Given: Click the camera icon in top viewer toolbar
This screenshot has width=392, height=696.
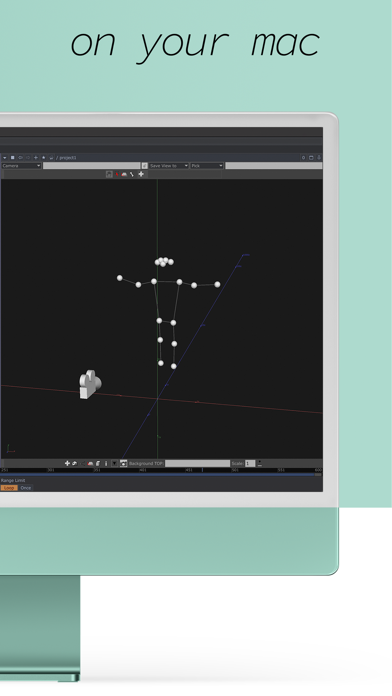Looking at the screenshot, I should [x=124, y=174].
